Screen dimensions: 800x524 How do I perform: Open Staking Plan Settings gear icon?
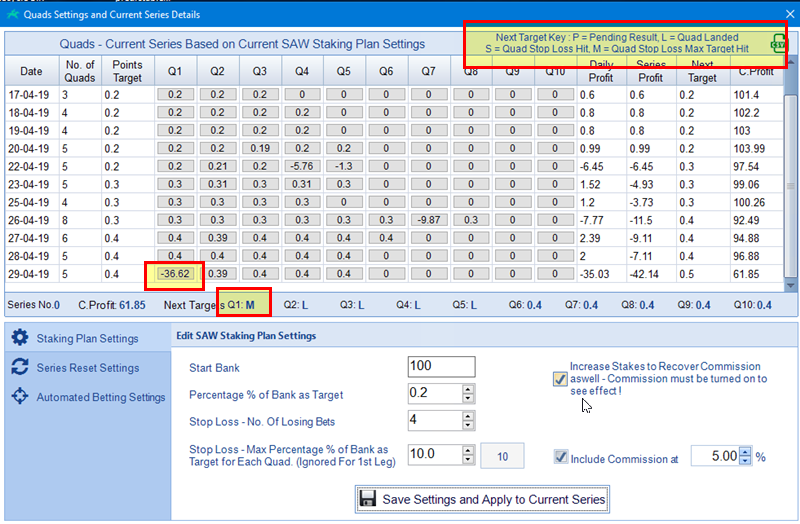click(20, 337)
